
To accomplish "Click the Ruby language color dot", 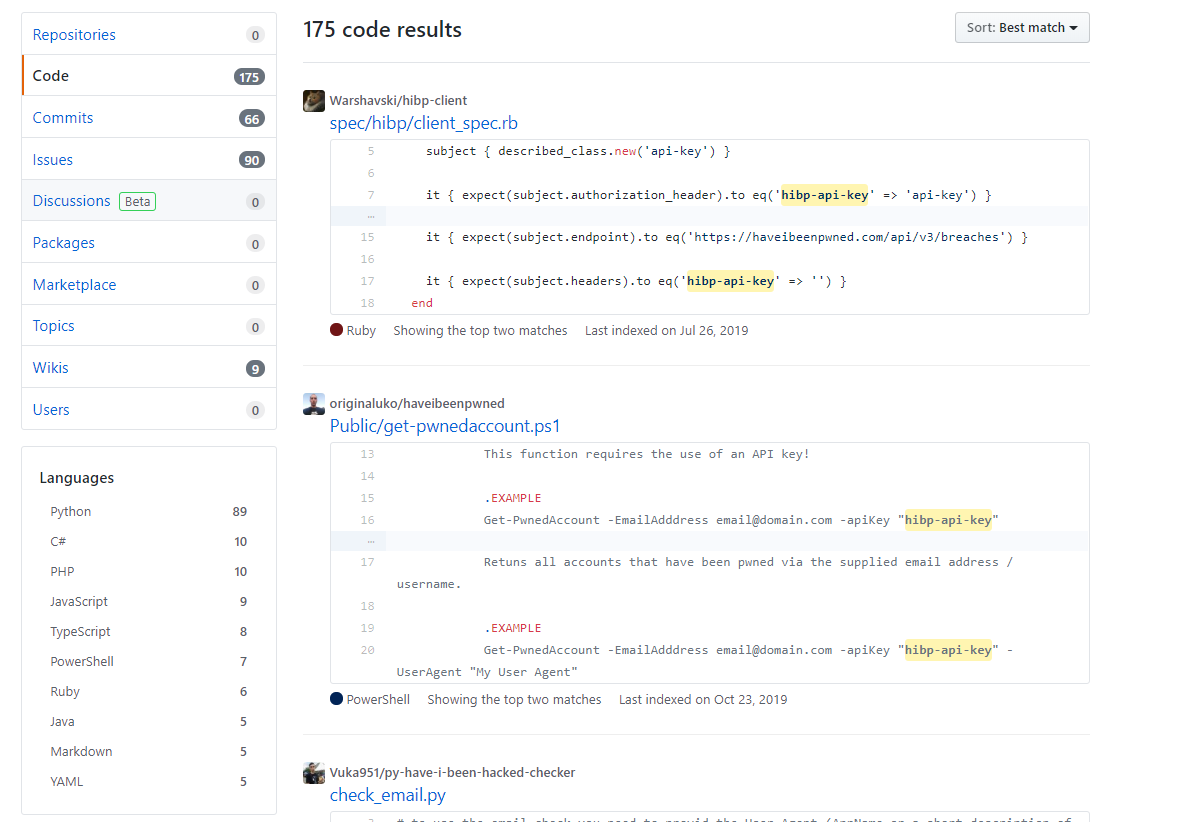I will (336, 330).
